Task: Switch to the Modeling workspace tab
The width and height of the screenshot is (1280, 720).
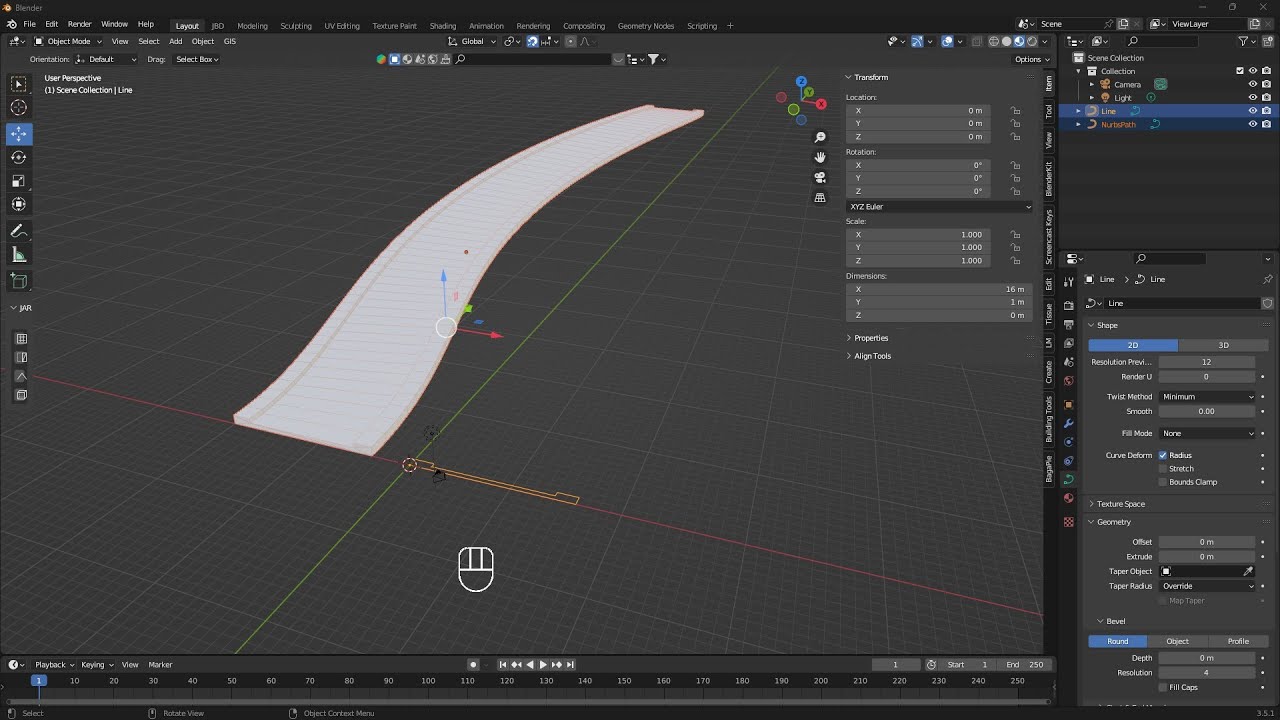Action: [252, 26]
